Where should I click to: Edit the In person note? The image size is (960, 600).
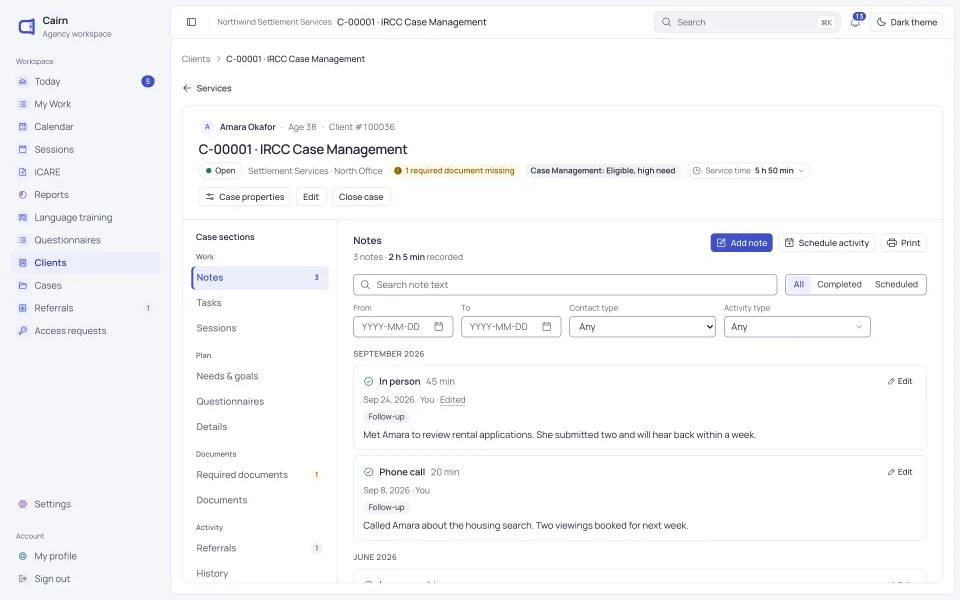[900, 381]
